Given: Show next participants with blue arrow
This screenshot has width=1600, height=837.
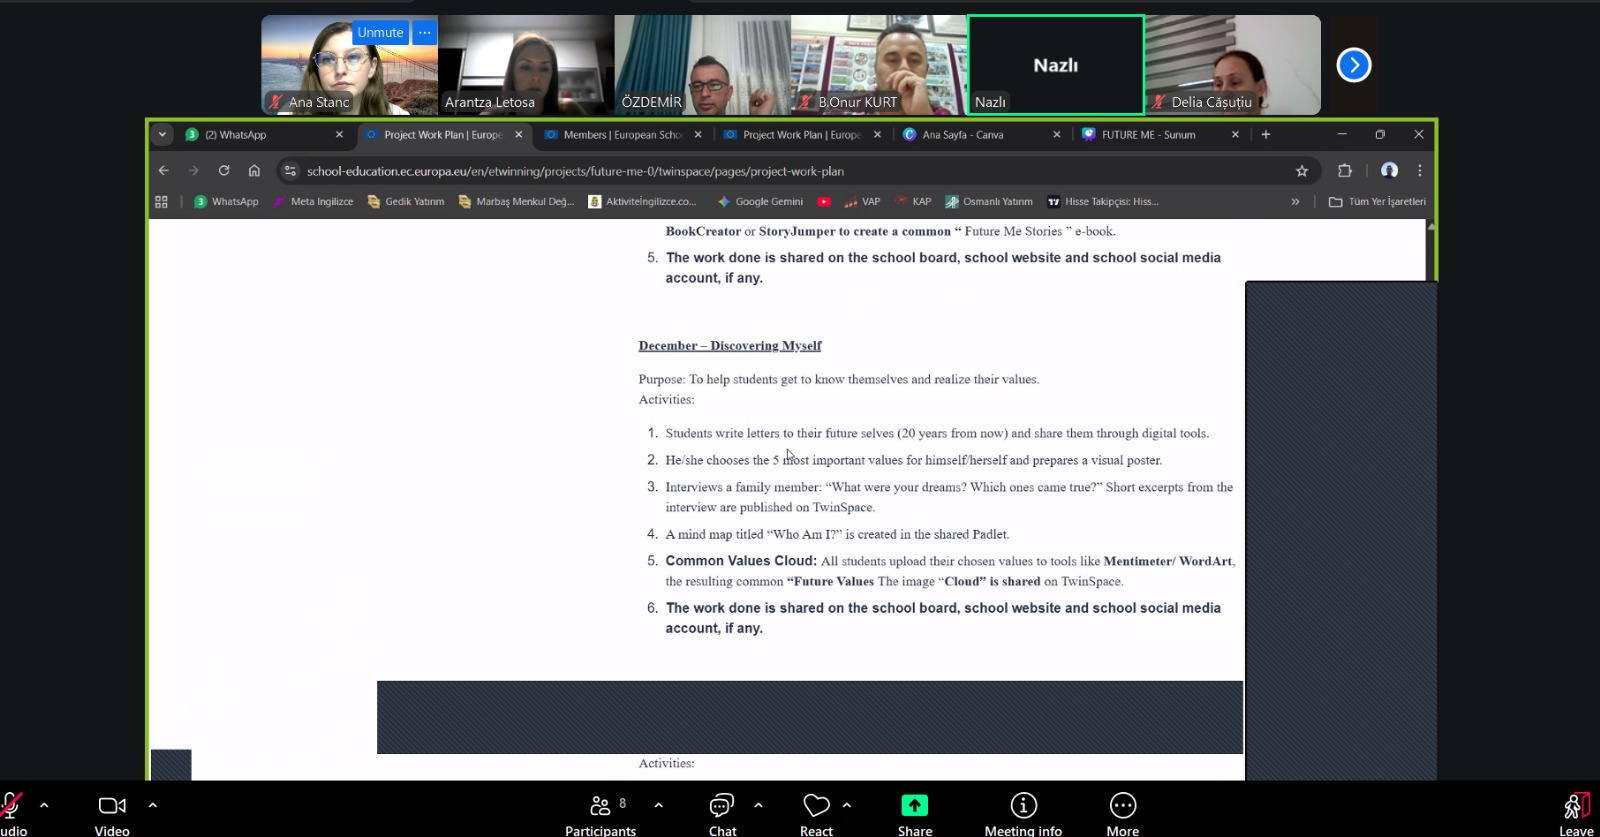Looking at the screenshot, I should 1353,65.
